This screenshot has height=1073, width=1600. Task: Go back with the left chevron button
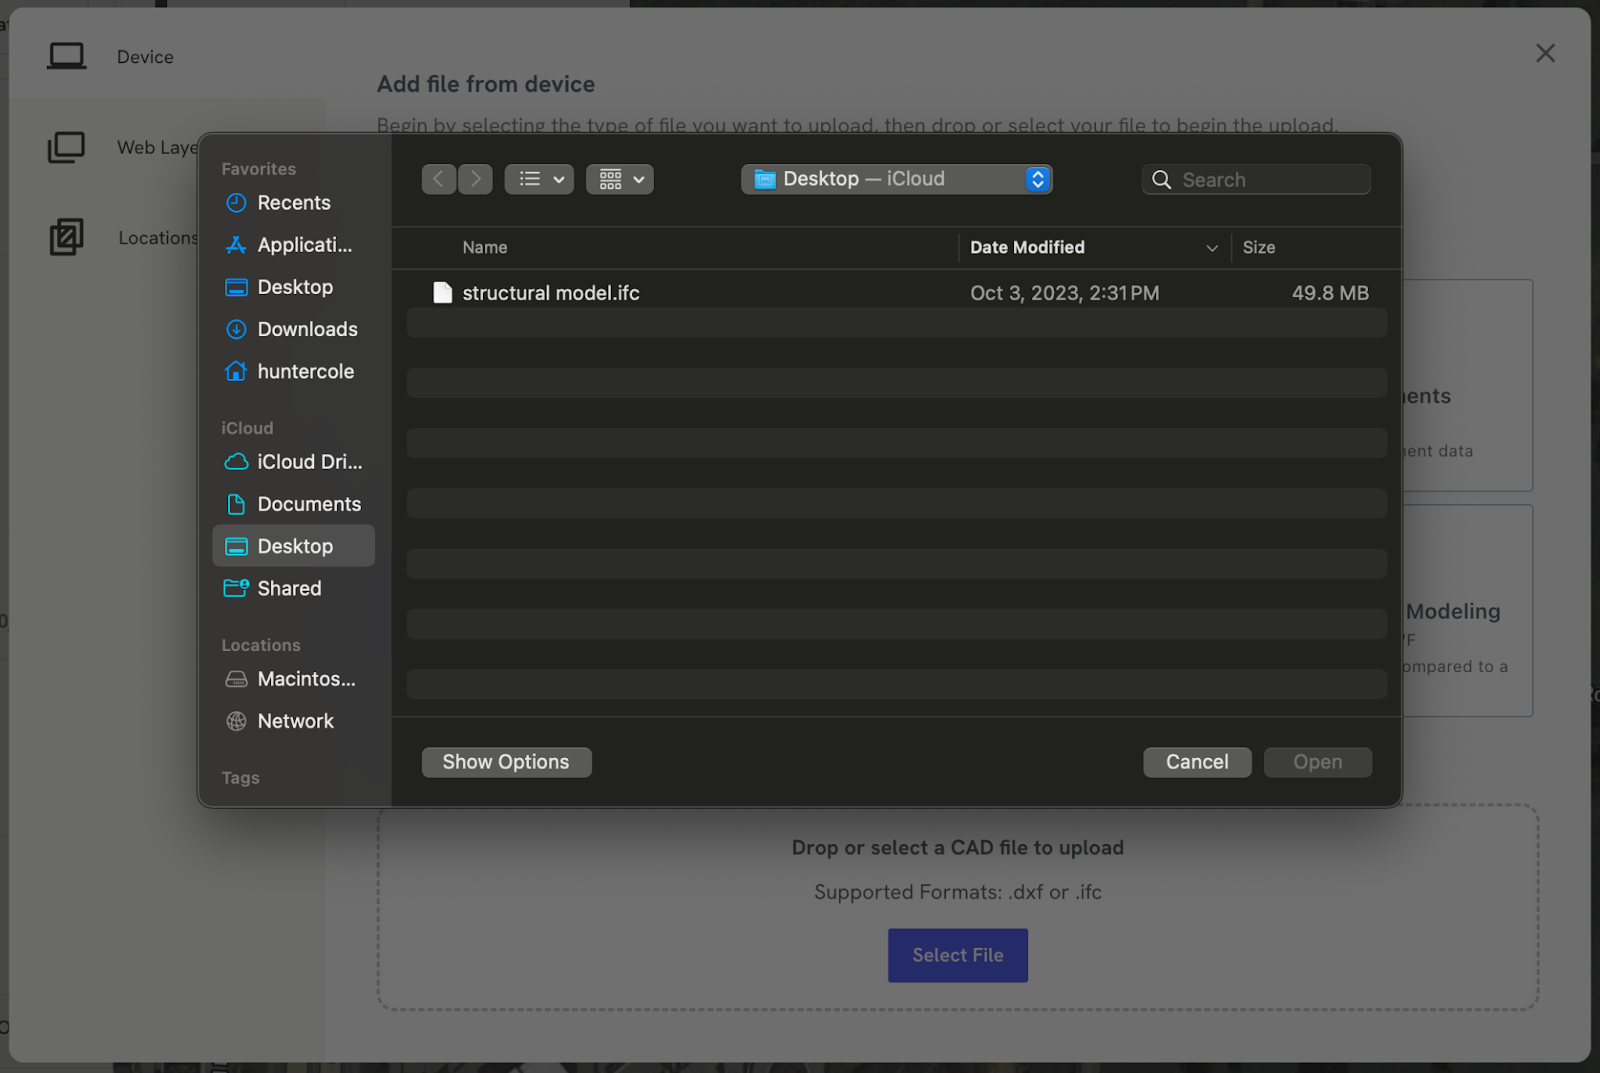click(439, 179)
